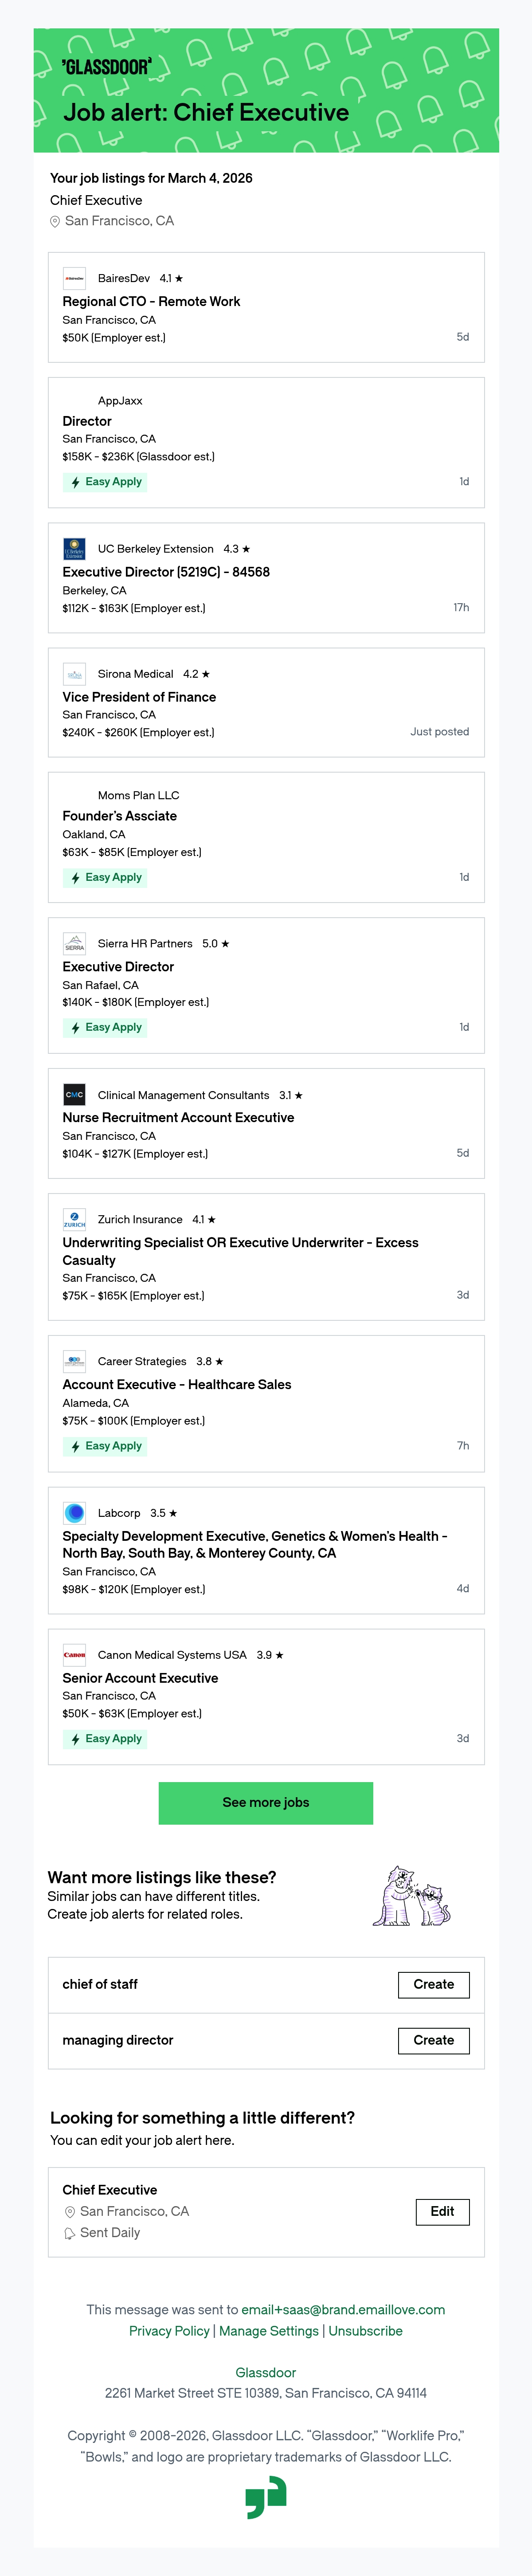Image resolution: width=532 pixels, height=2576 pixels.
Task: Click the location pin in Chief Executive alert card
Action: [x=70, y=2212]
